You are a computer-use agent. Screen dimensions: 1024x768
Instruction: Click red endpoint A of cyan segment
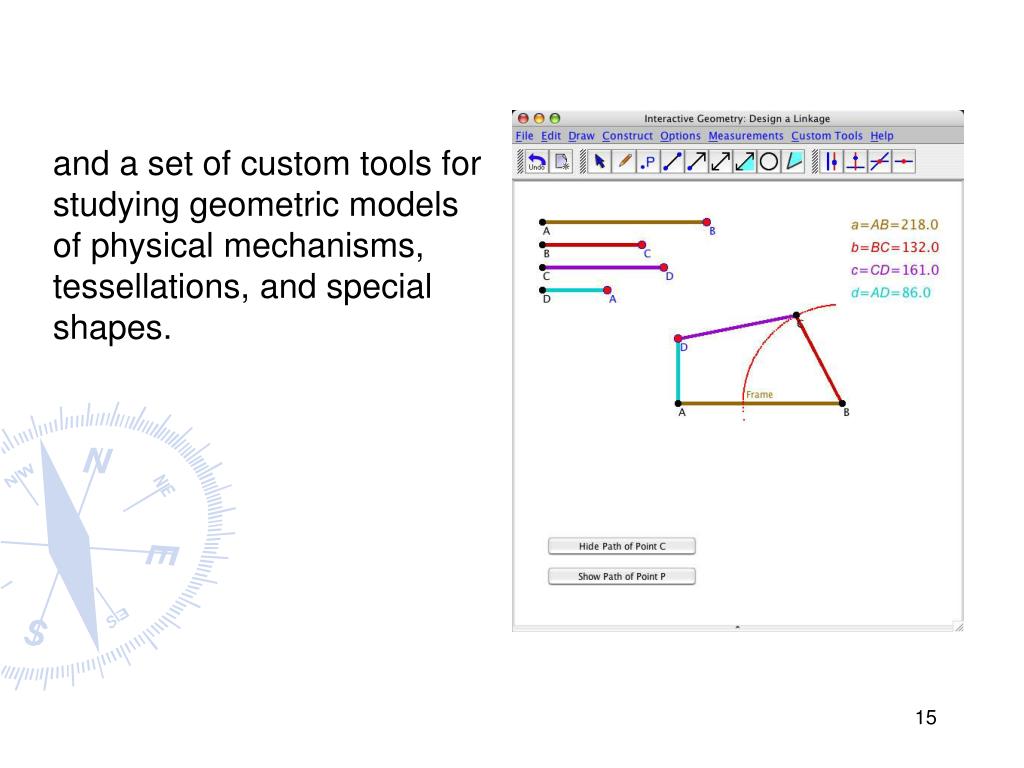pyautogui.click(x=607, y=290)
